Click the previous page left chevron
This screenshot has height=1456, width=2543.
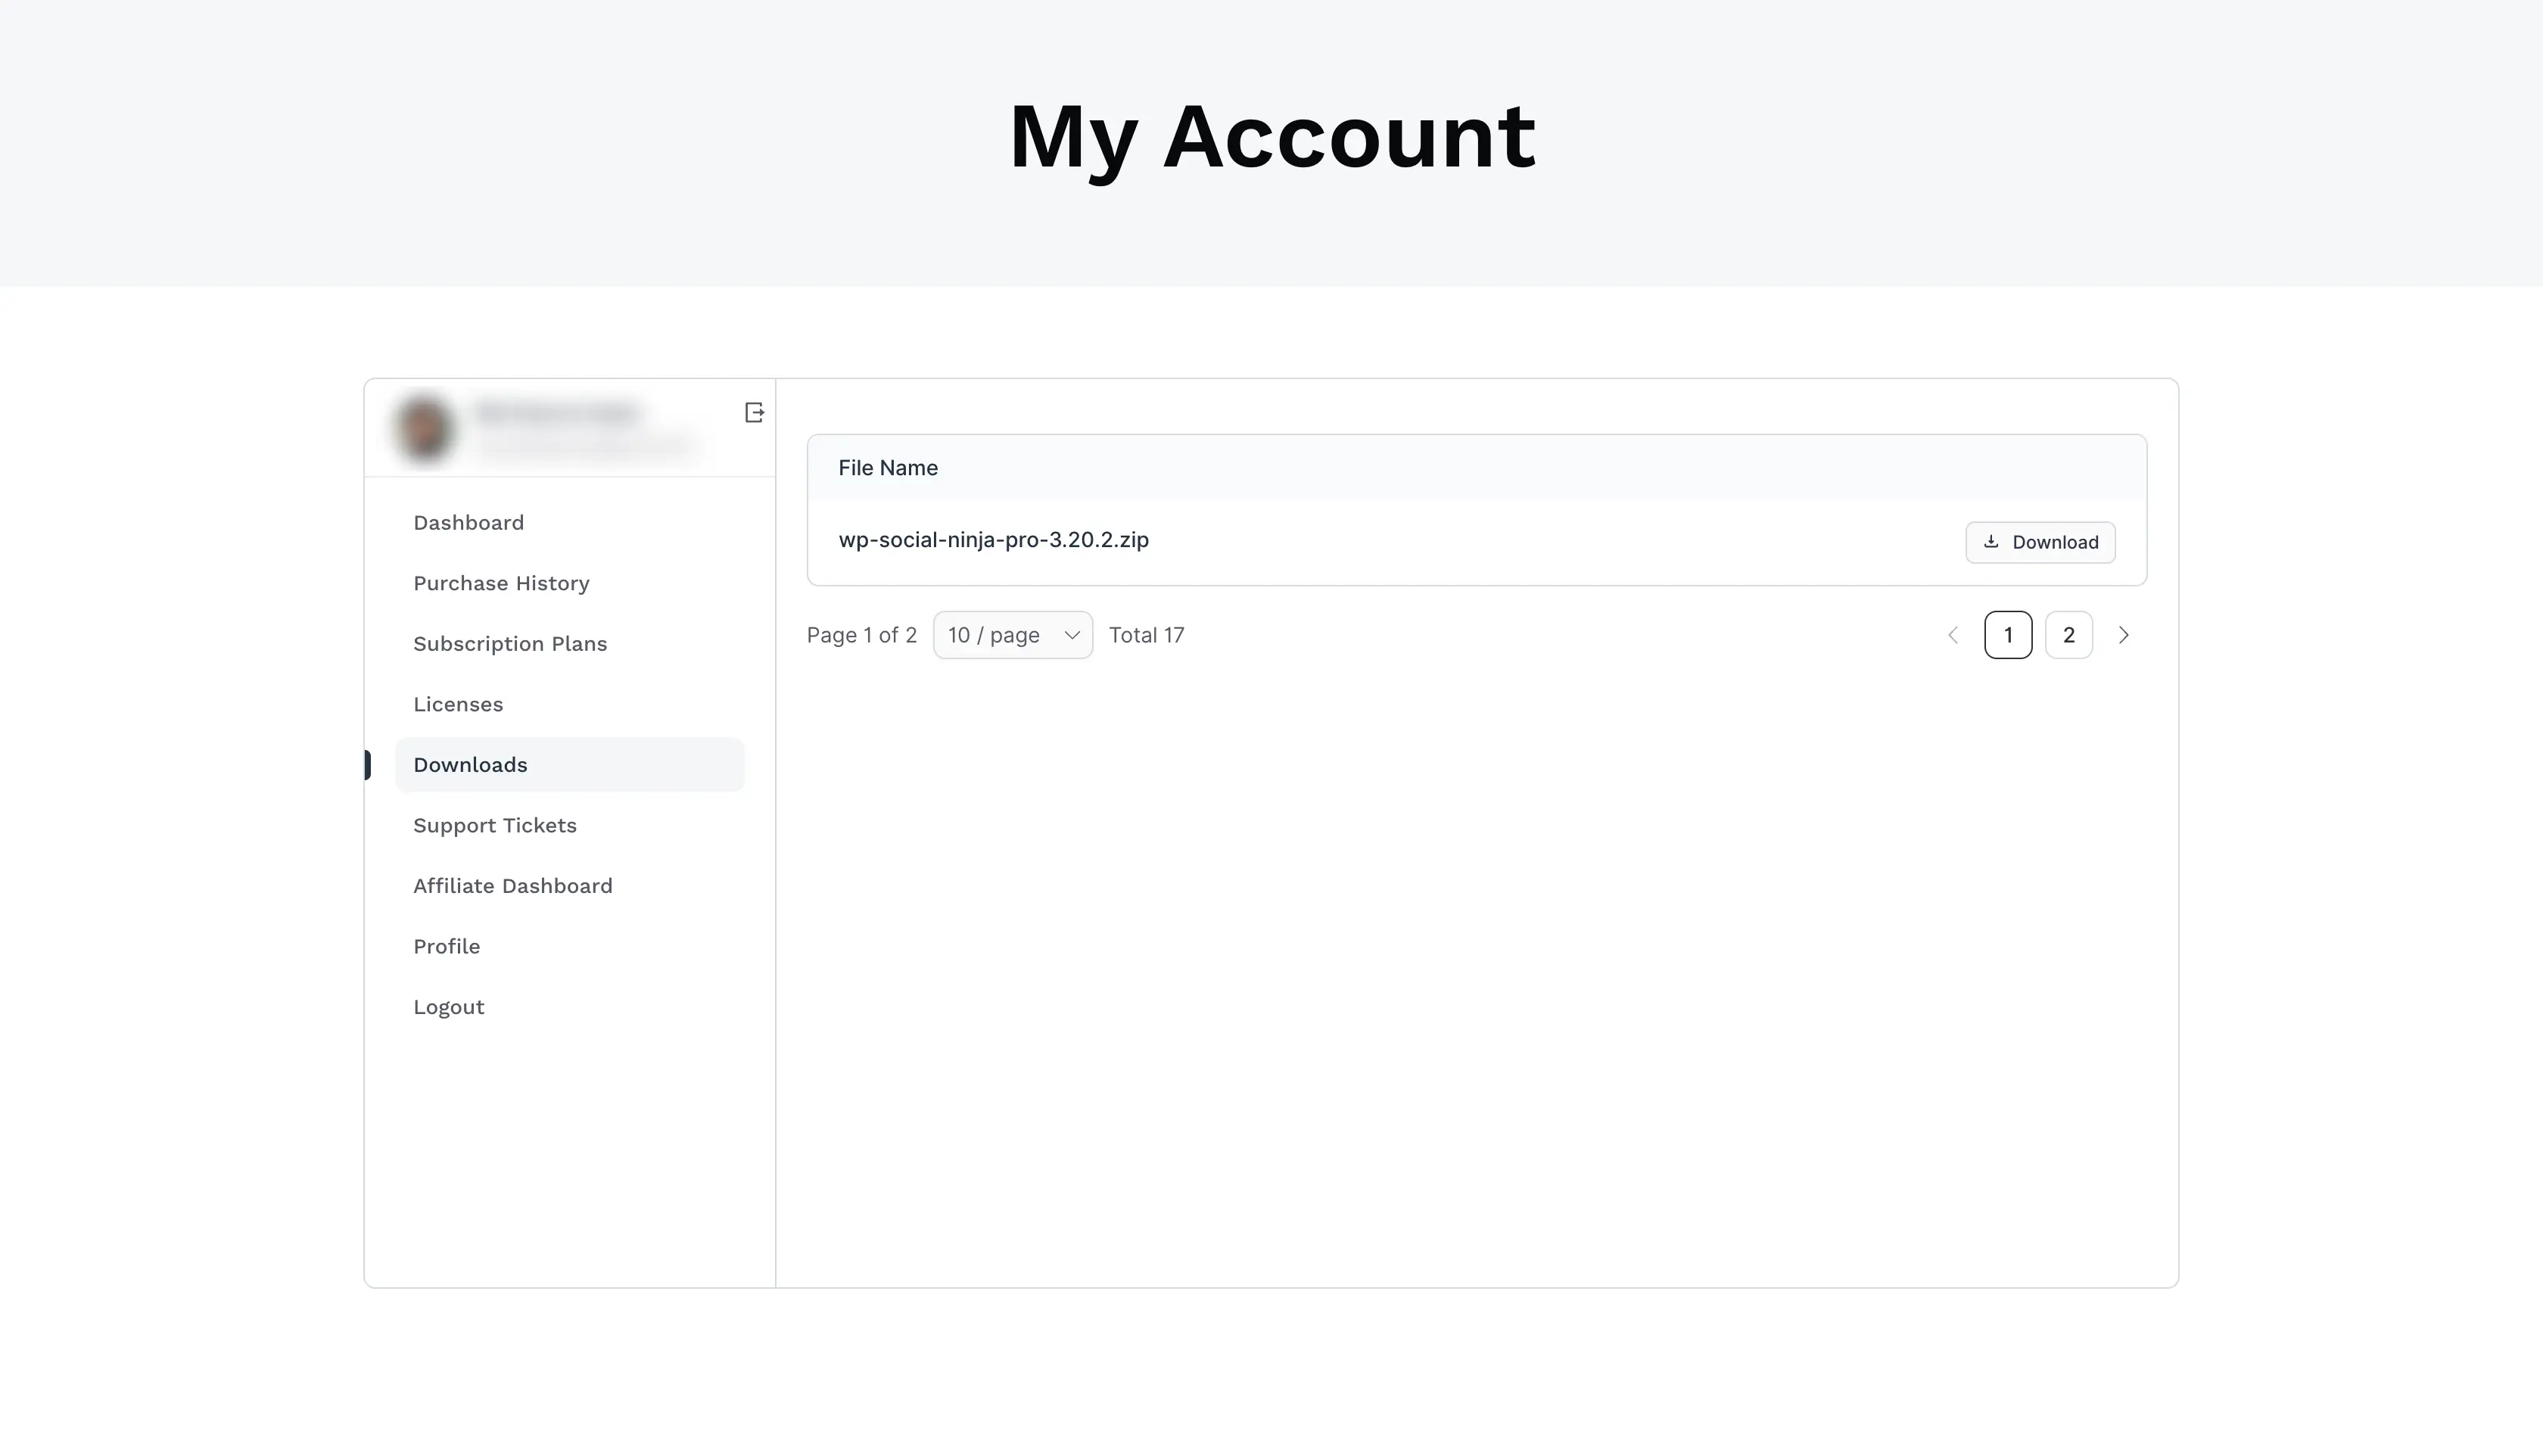(1953, 635)
